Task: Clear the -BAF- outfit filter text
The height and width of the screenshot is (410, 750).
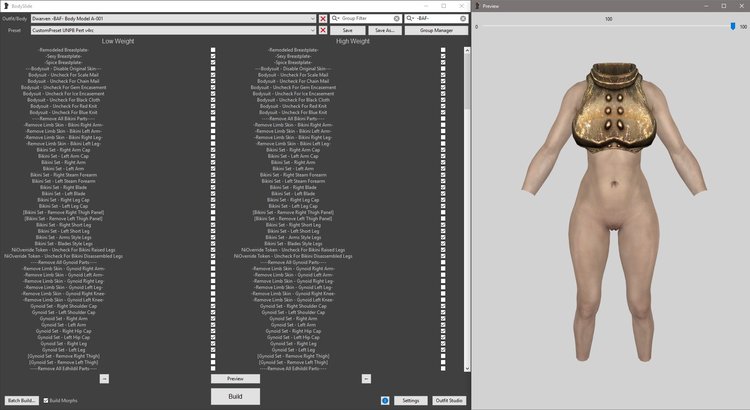Action: (x=463, y=19)
